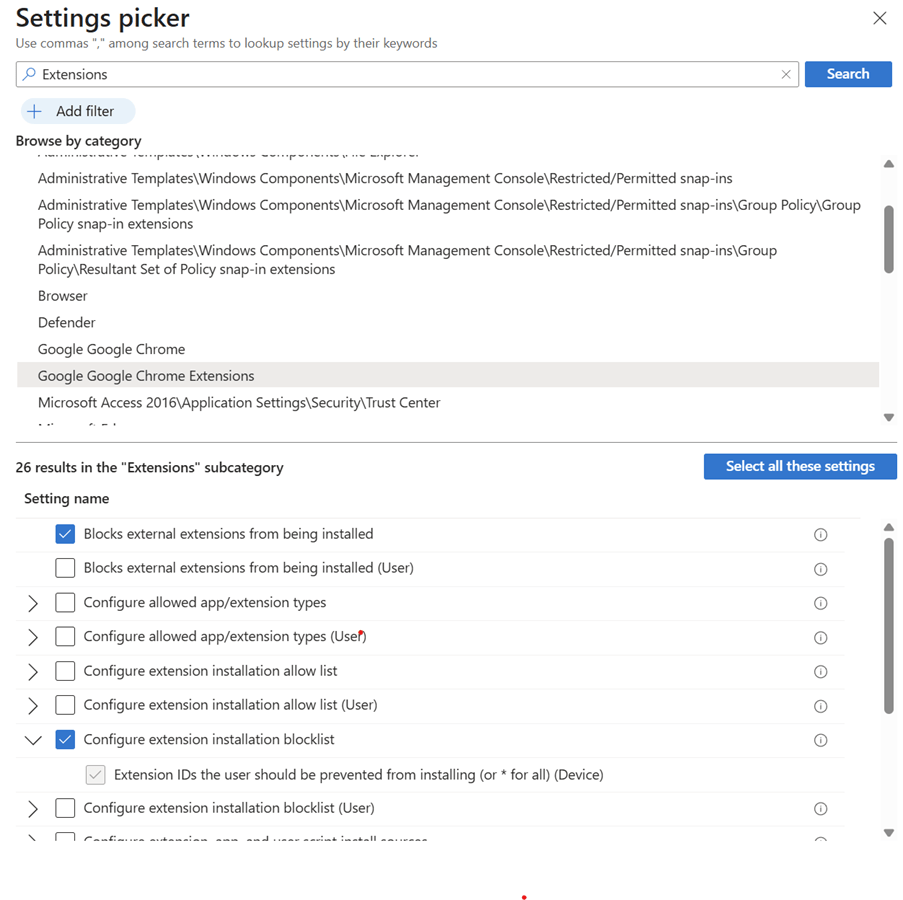Click info icon for Configure extension installation blocklist (User)

pos(820,808)
